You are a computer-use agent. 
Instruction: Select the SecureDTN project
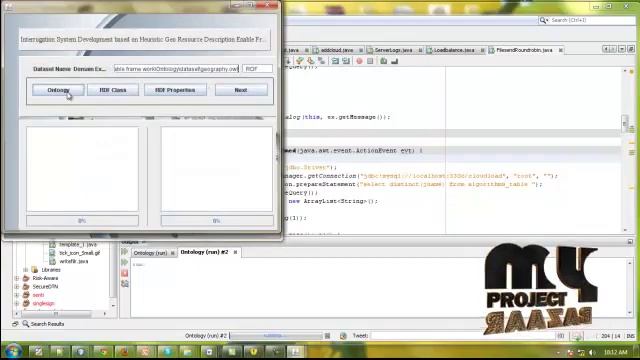point(45,287)
